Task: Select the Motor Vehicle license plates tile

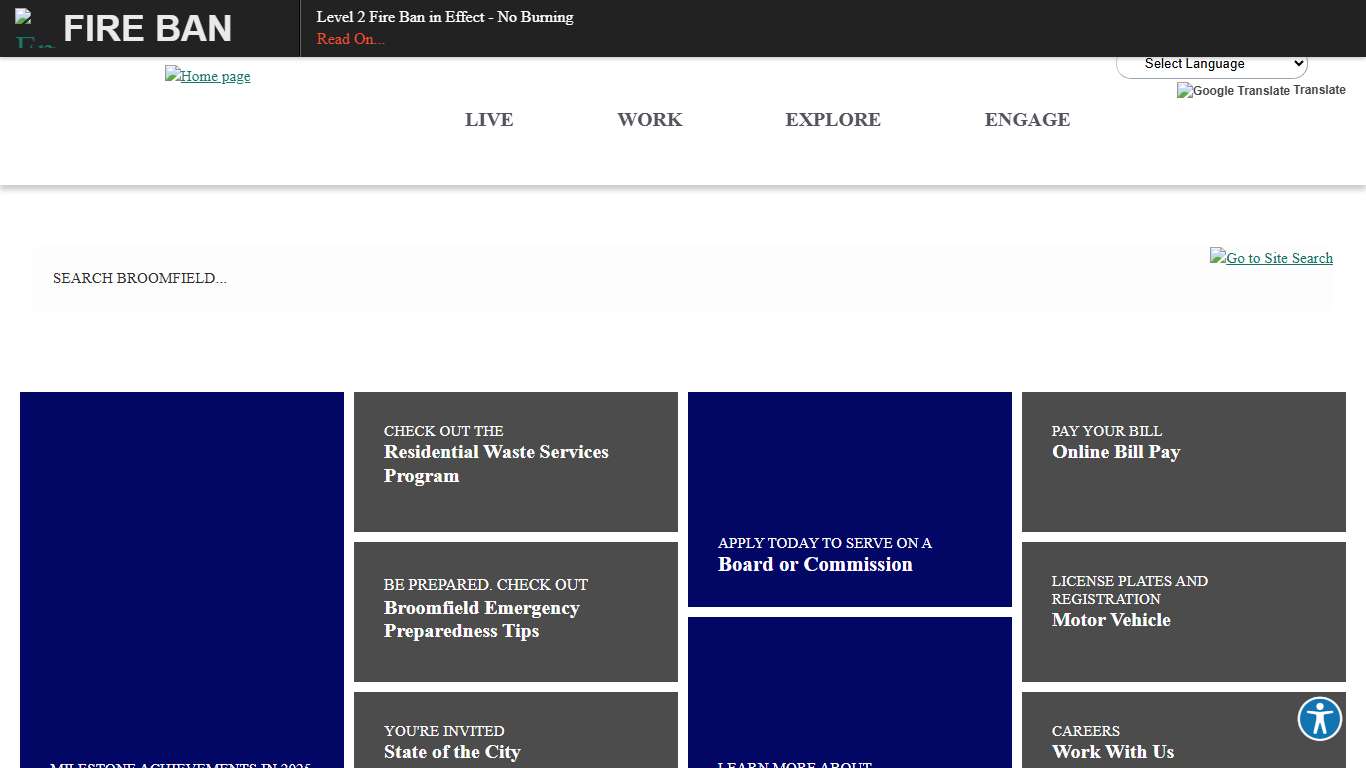Action: 1183,611
